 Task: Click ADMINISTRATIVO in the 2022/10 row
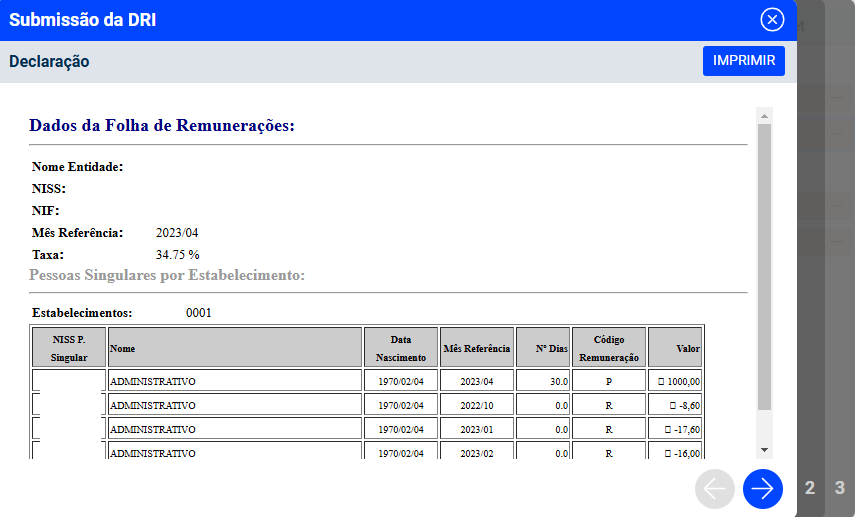(x=153, y=406)
